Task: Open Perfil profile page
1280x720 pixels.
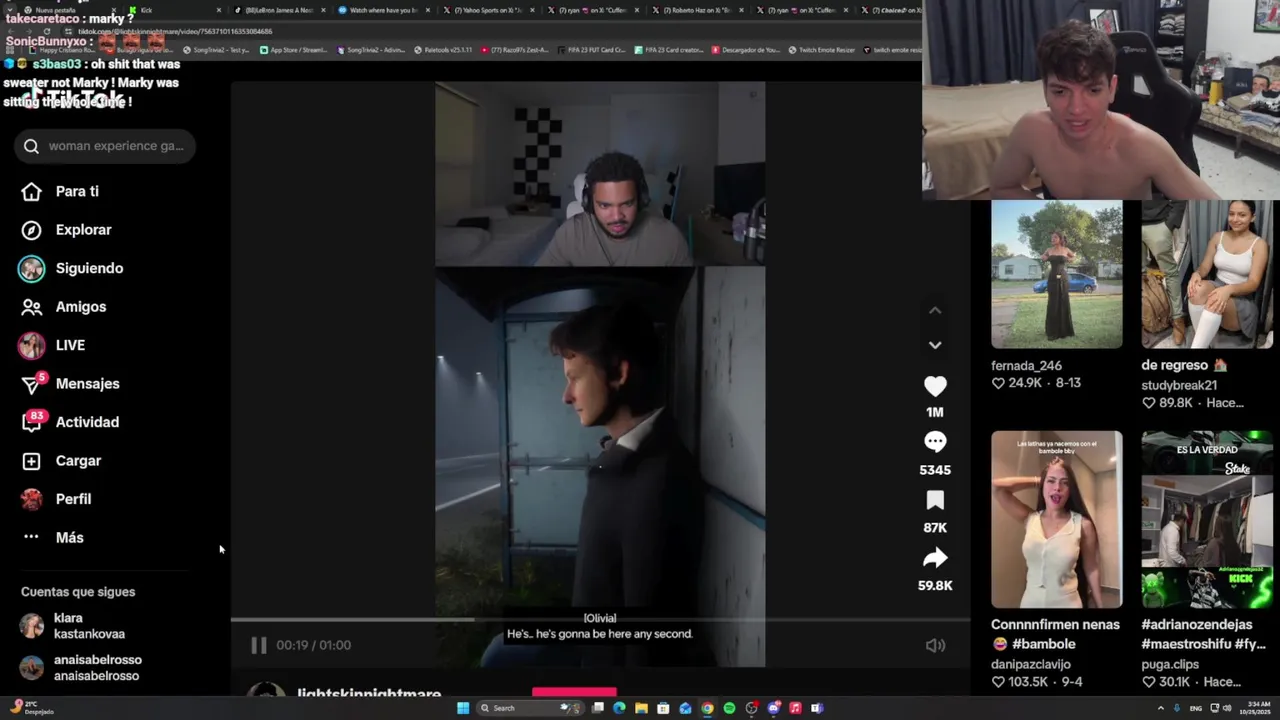Action: tap(56, 499)
